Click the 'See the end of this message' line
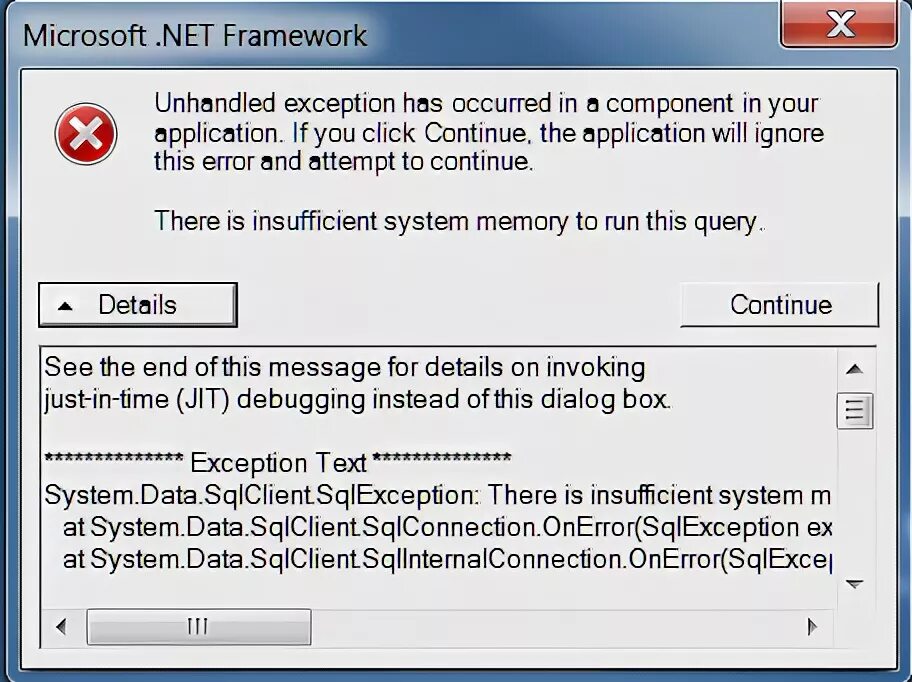Screen dimensions: 912x682 tap(344, 367)
